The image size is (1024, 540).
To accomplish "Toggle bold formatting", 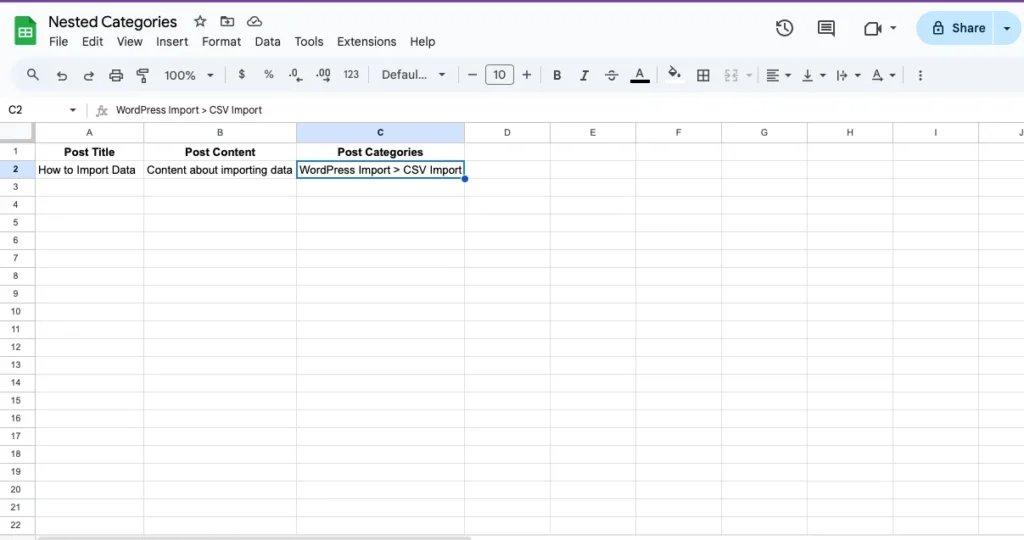I will [x=557, y=75].
